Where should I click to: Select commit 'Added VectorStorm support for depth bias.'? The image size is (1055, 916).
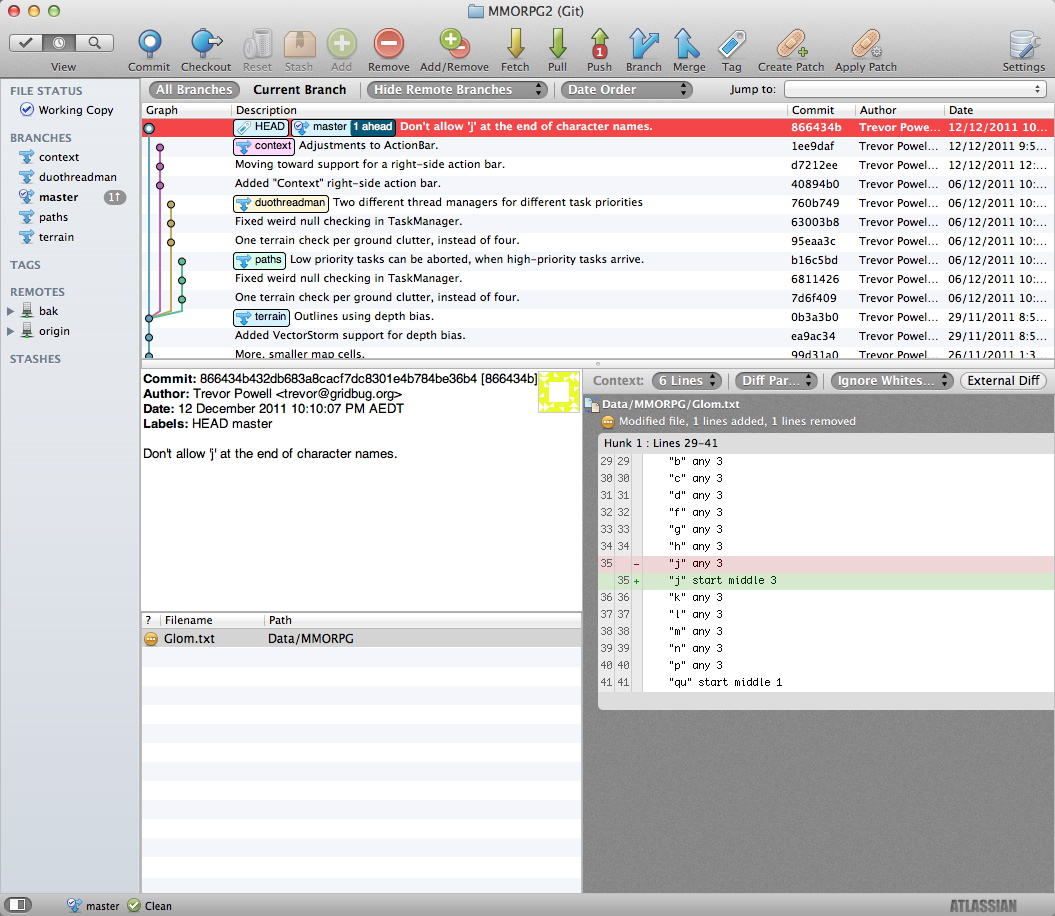coord(597,335)
